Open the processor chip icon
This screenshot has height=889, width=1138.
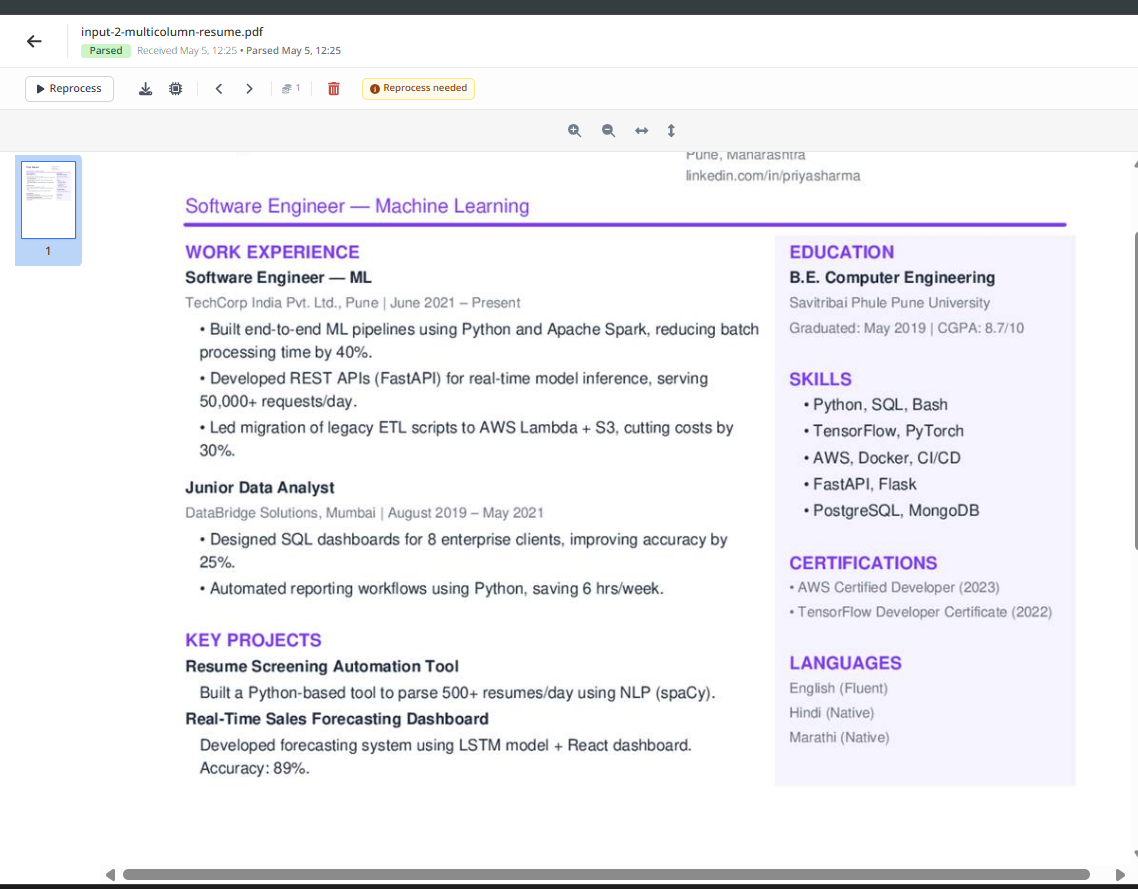(x=176, y=89)
